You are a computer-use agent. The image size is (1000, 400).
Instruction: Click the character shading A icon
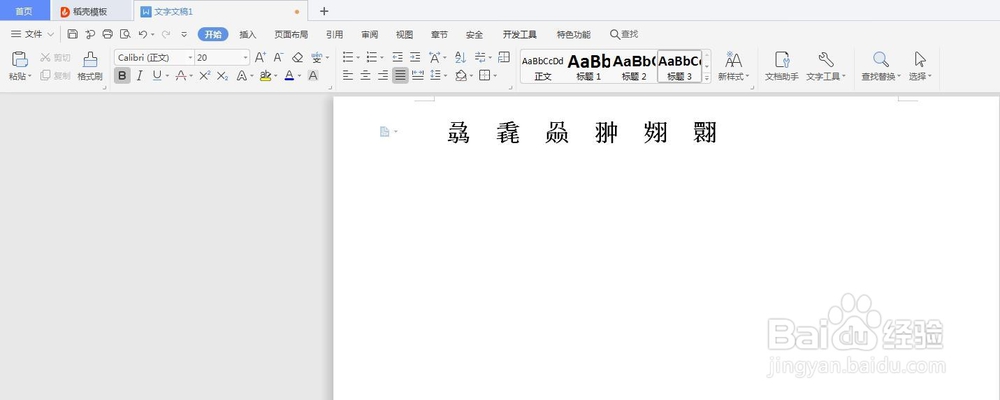(313, 75)
